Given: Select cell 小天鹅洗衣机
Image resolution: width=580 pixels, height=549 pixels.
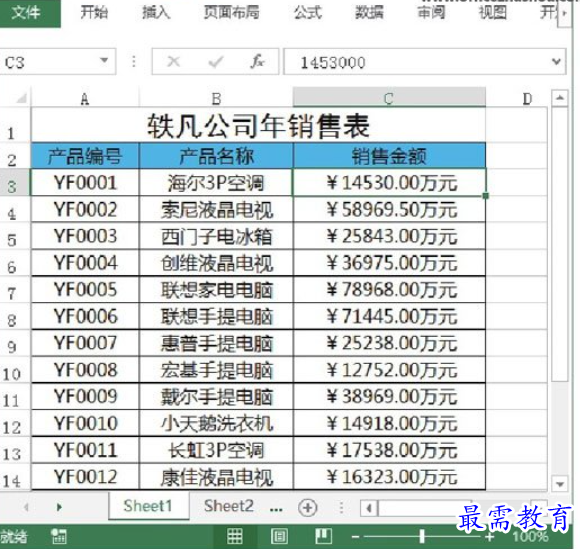Looking at the screenshot, I should [216, 423].
